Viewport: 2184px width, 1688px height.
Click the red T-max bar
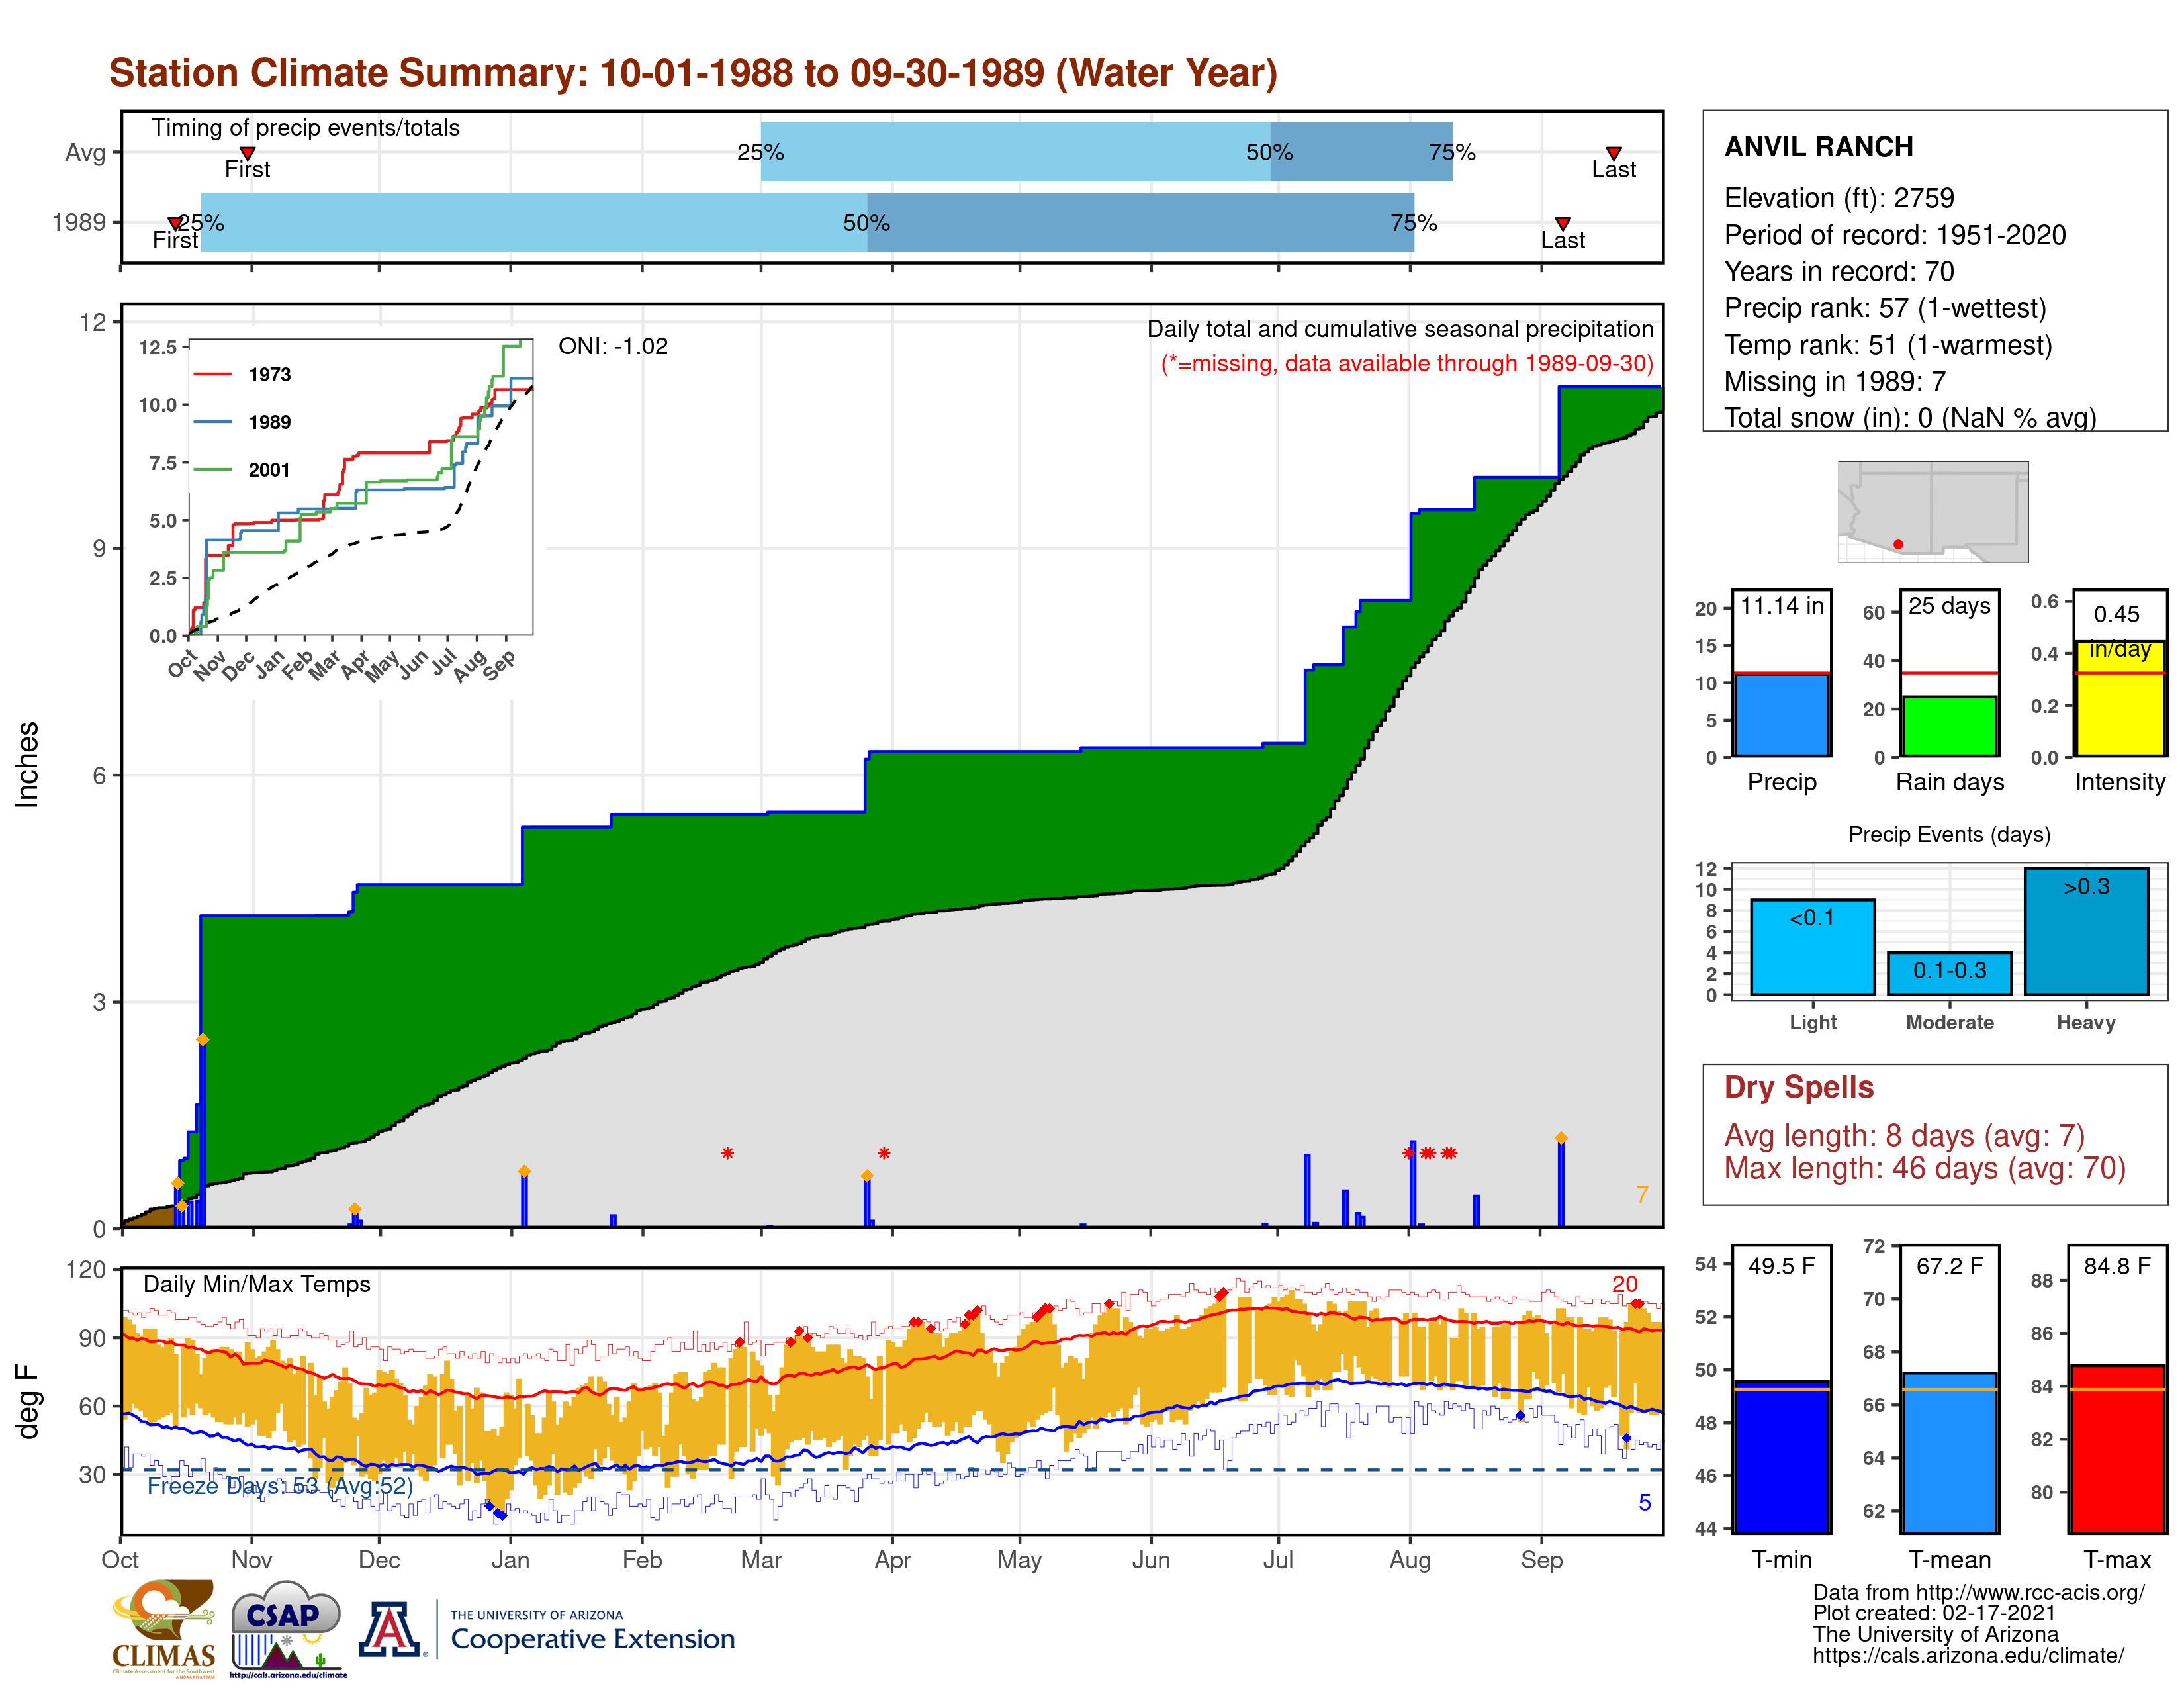[x=2117, y=1449]
